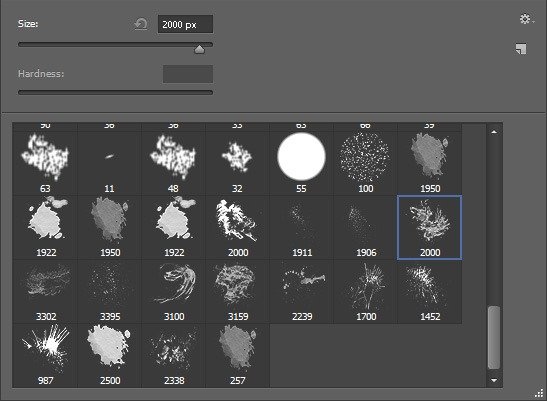Pick the paint blob brush labeled 2500
Viewport: 547px width, 401px height.
(110, 355)
